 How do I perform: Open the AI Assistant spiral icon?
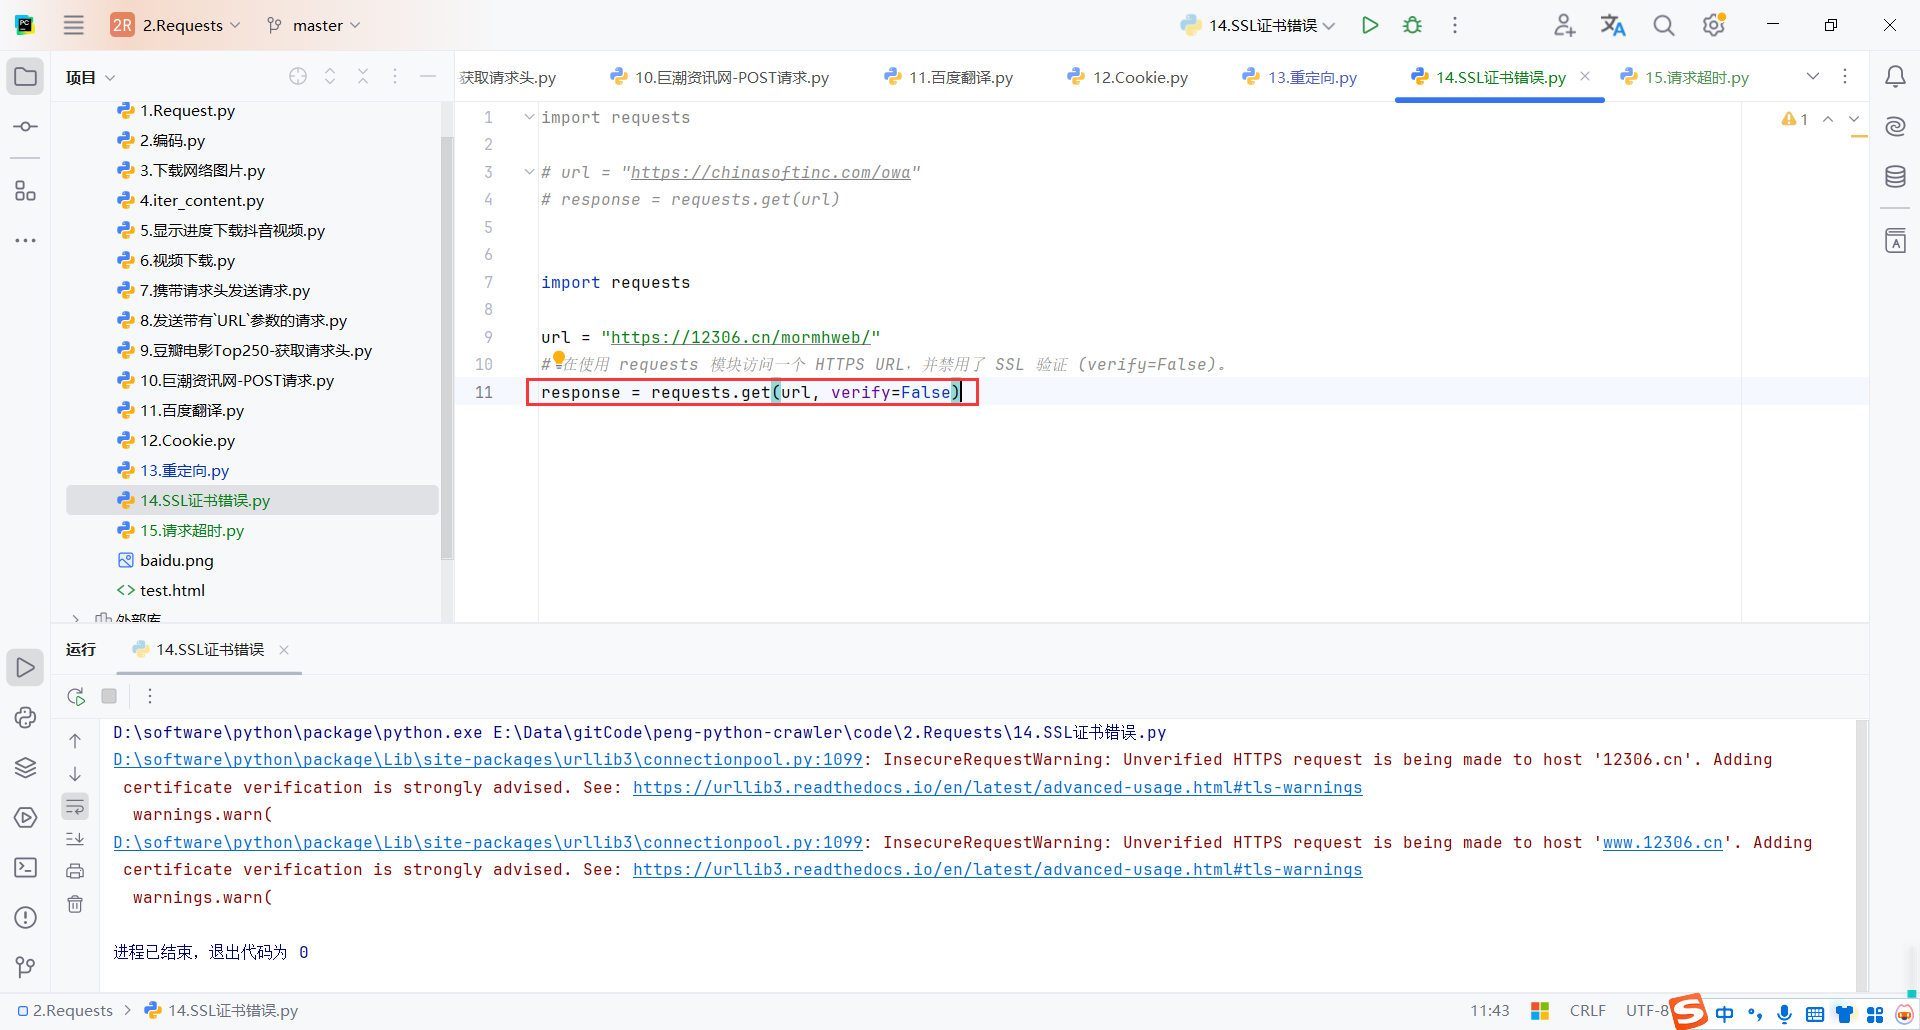coord(1895,126)
